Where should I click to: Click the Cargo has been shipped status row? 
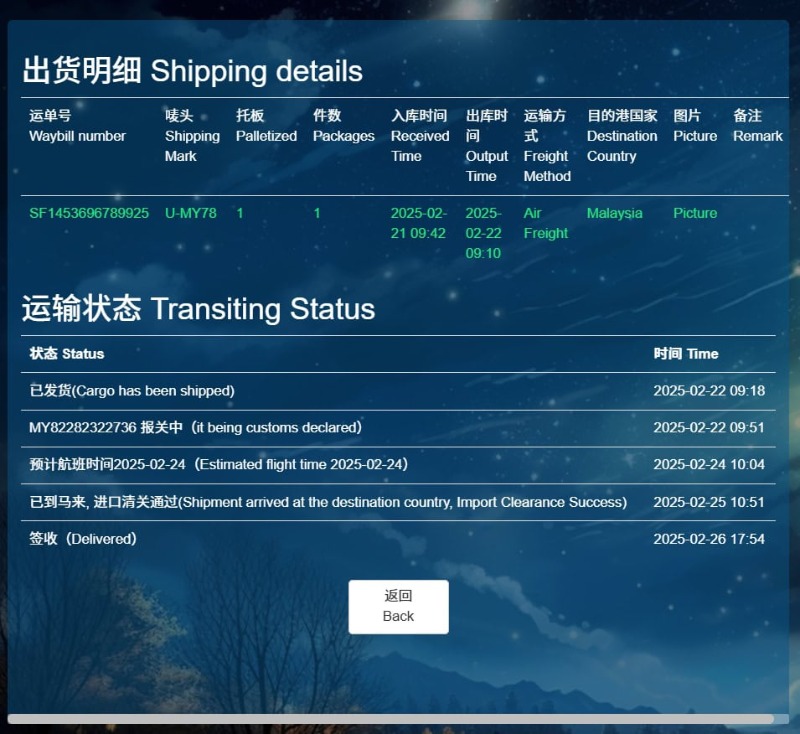coord(132,391)
